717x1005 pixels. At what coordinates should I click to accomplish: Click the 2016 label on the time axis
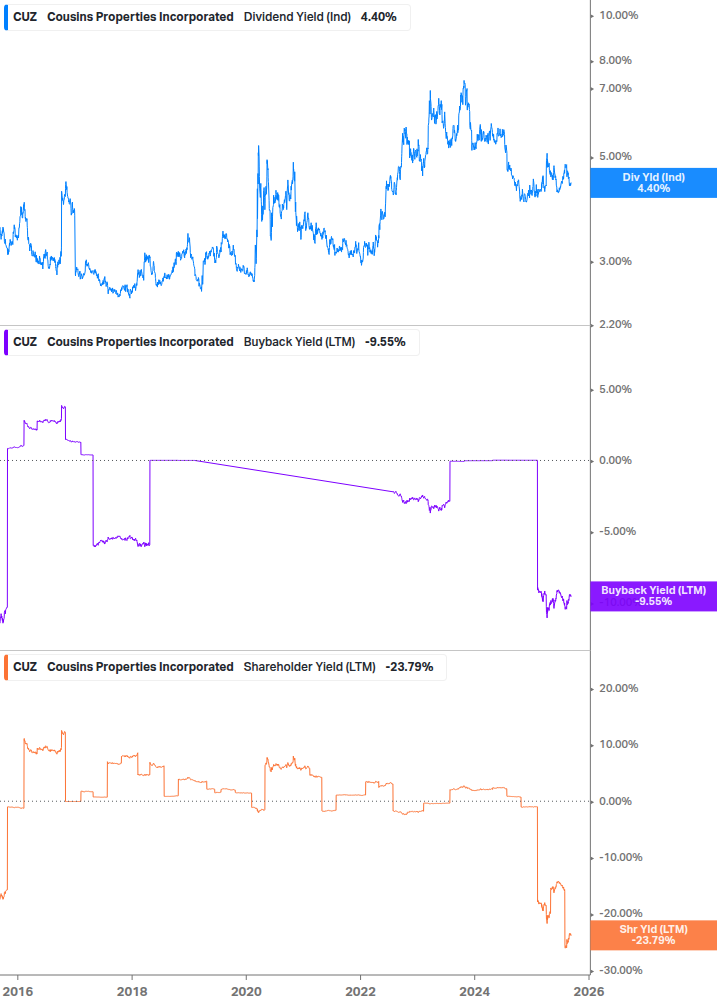17,992
